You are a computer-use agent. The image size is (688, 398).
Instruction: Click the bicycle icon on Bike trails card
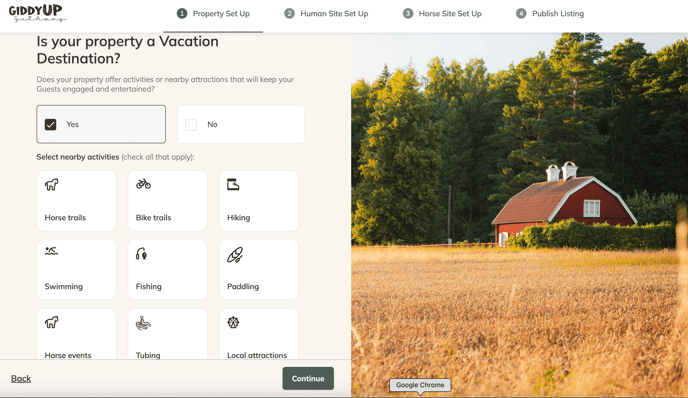(x=143, y=184)
